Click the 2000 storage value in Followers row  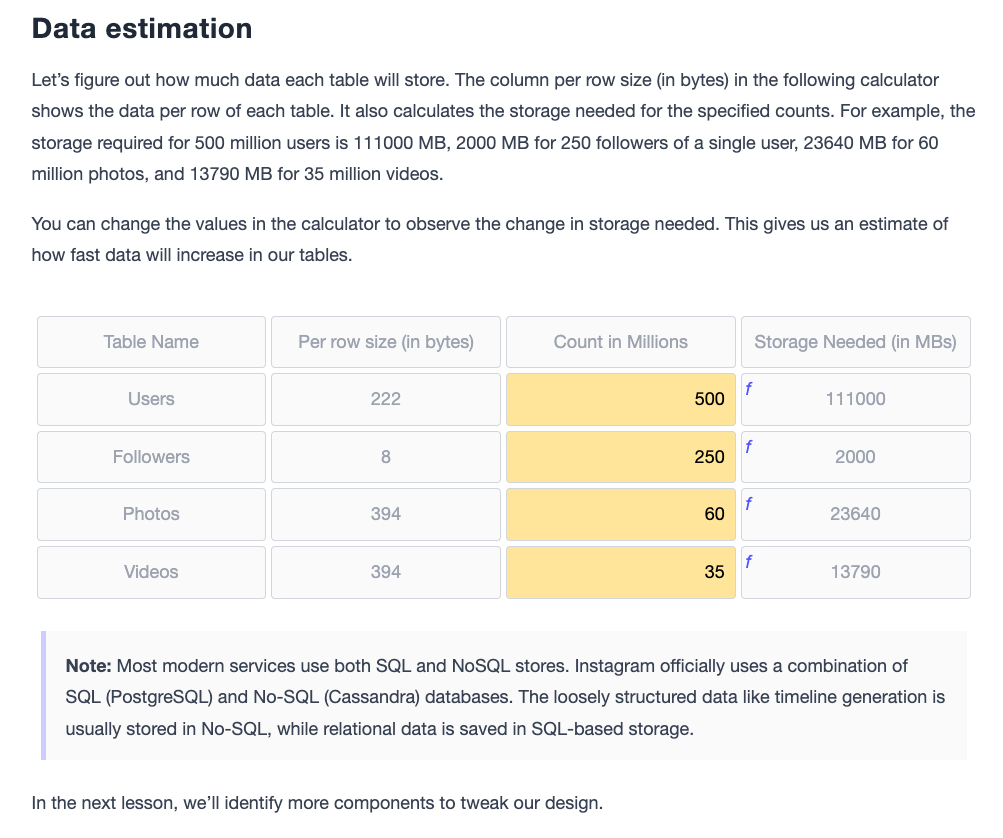coord(856,457)
